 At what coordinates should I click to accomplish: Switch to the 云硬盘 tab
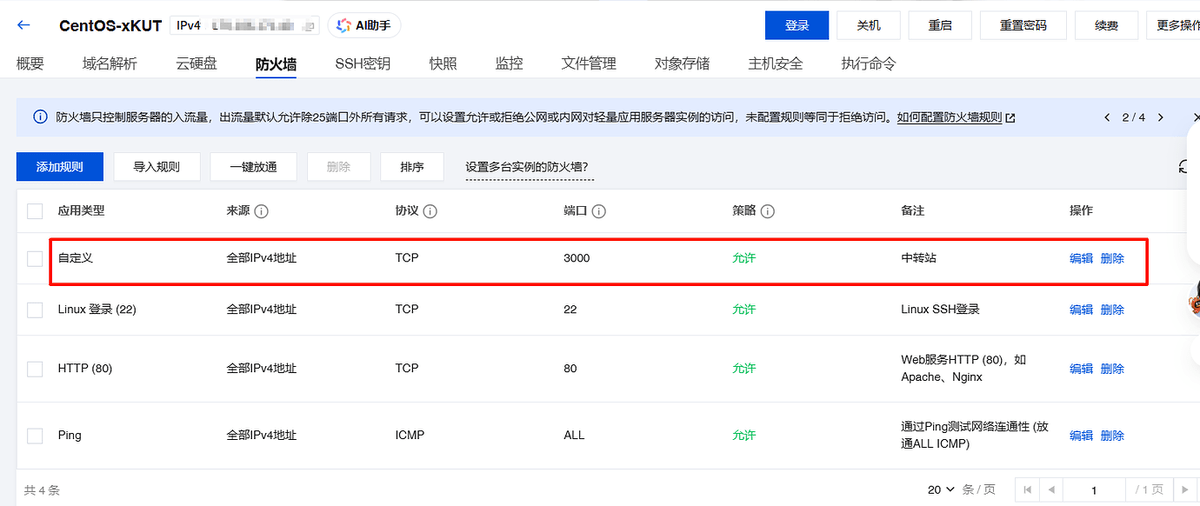point(196,63)
